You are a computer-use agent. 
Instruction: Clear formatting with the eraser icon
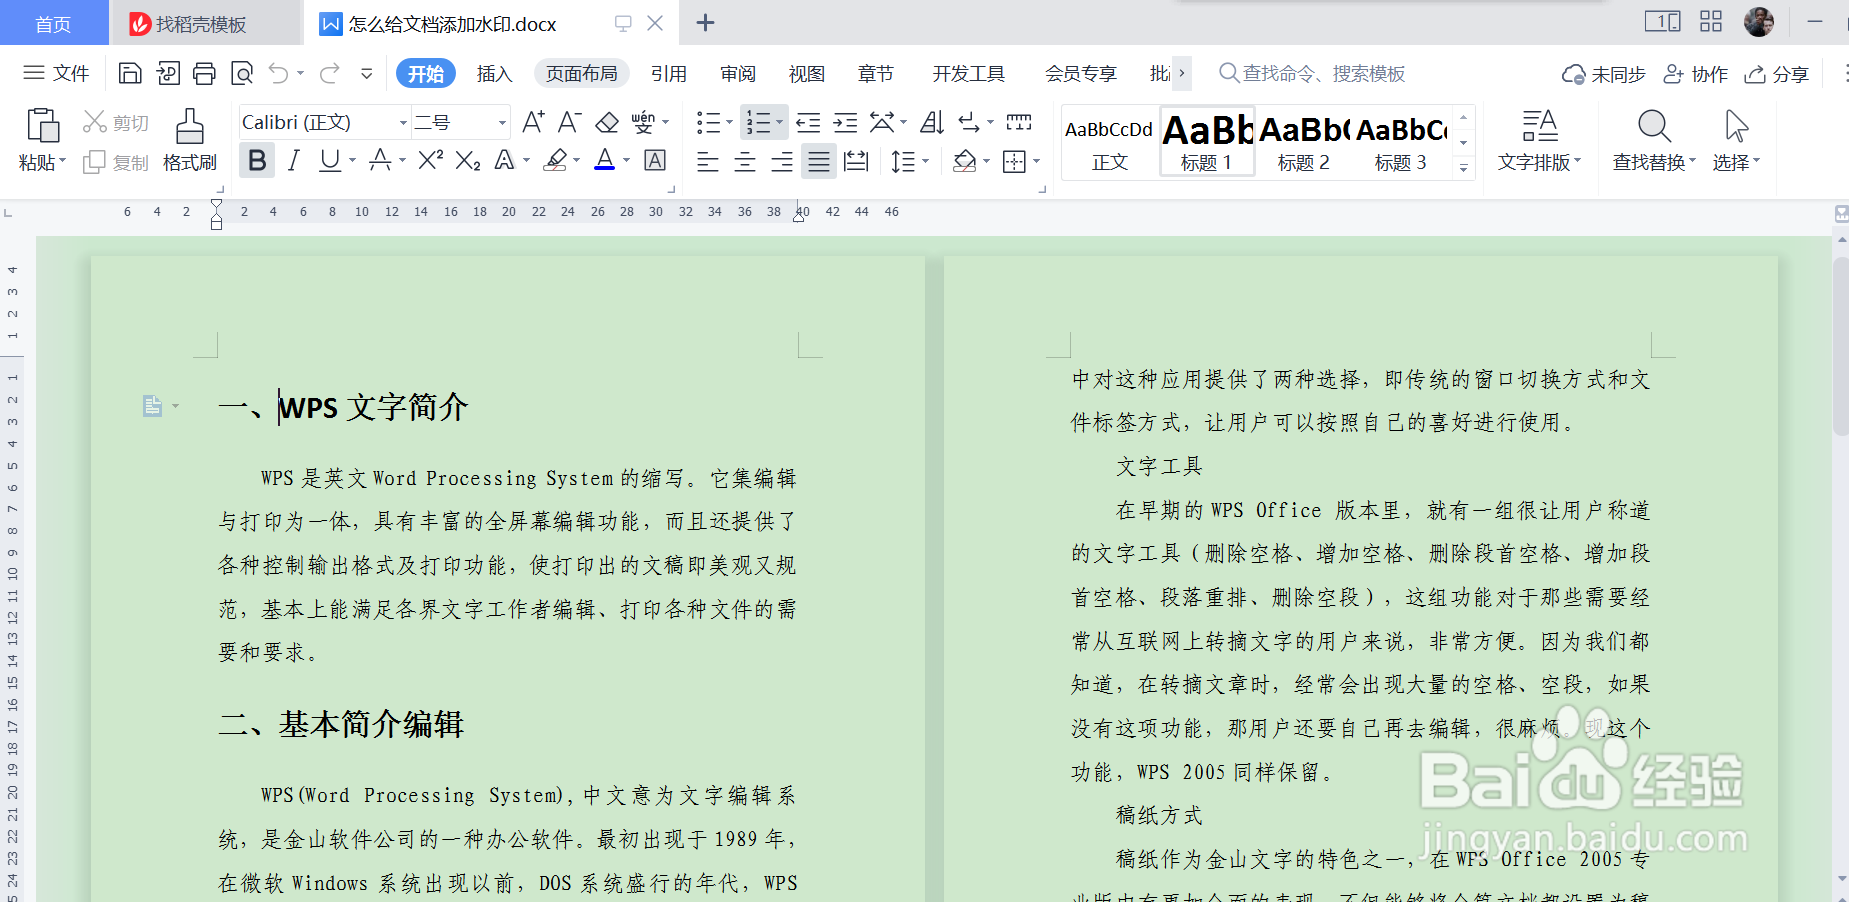[607, 122]
